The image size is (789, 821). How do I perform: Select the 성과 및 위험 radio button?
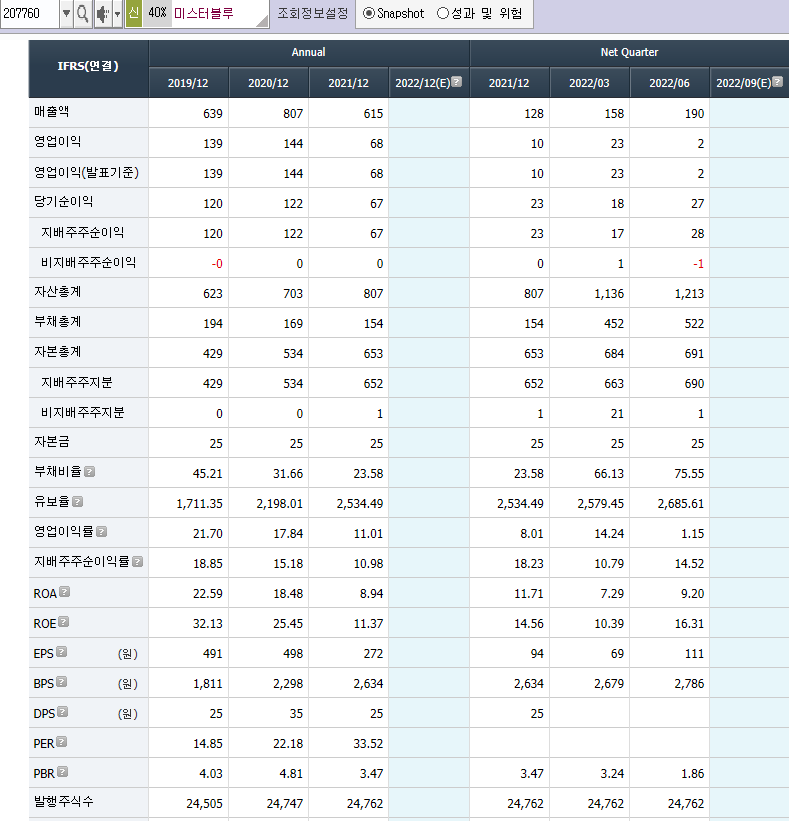click(x=443, y=13)
